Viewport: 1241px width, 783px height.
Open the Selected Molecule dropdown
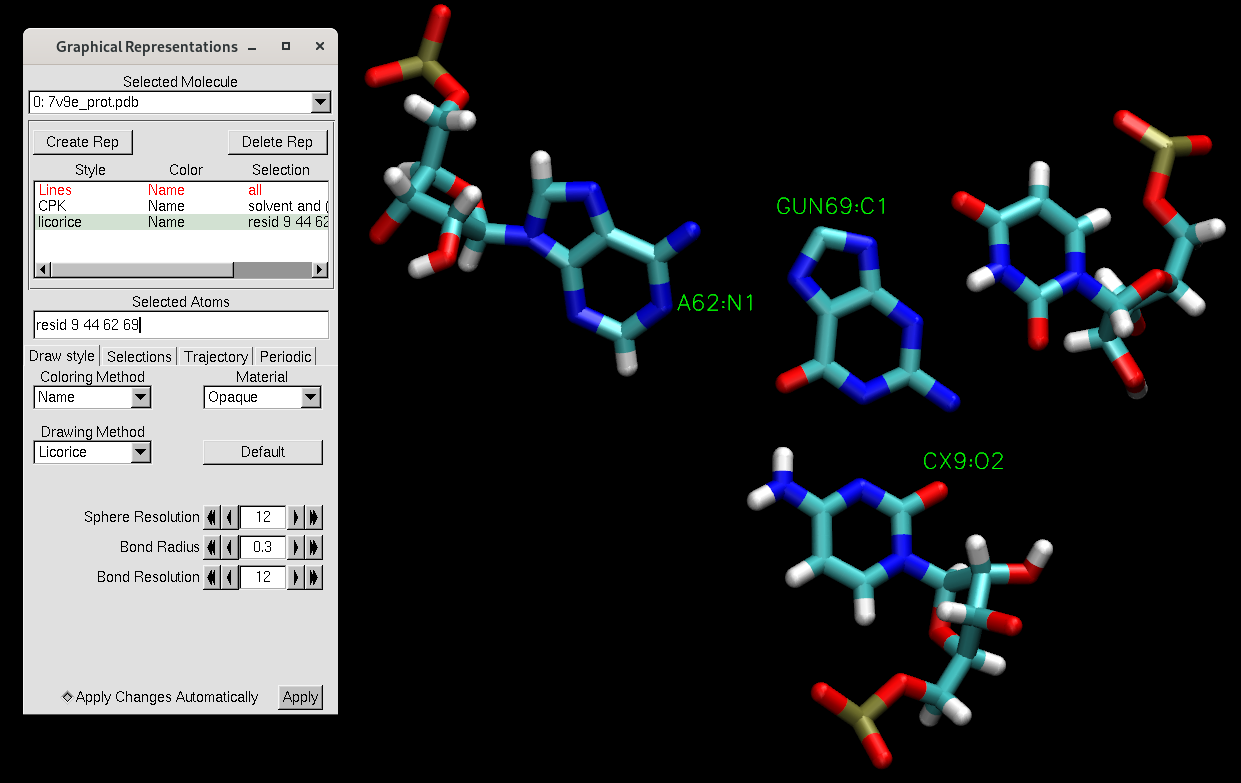click(320, 102)
